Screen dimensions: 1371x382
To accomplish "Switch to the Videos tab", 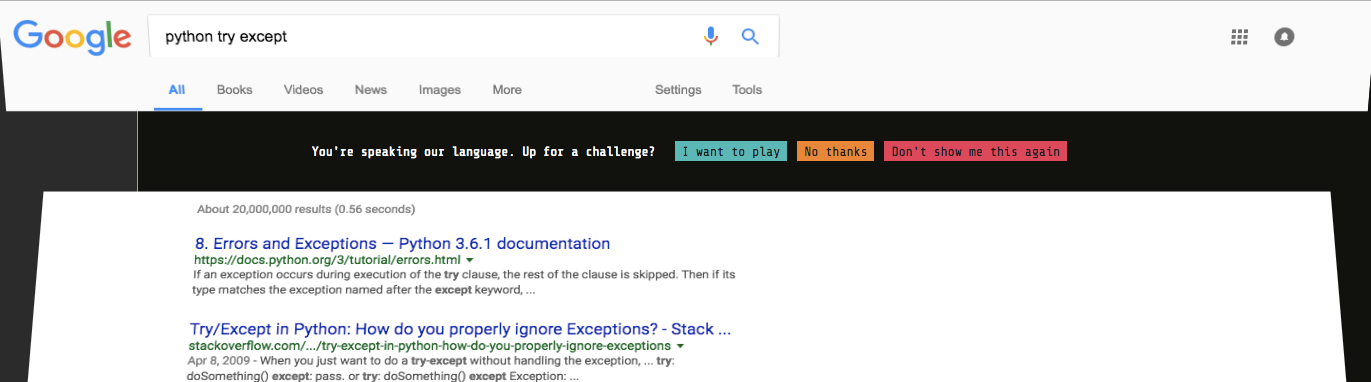I will pyautogui.click(x=303, y=90).
